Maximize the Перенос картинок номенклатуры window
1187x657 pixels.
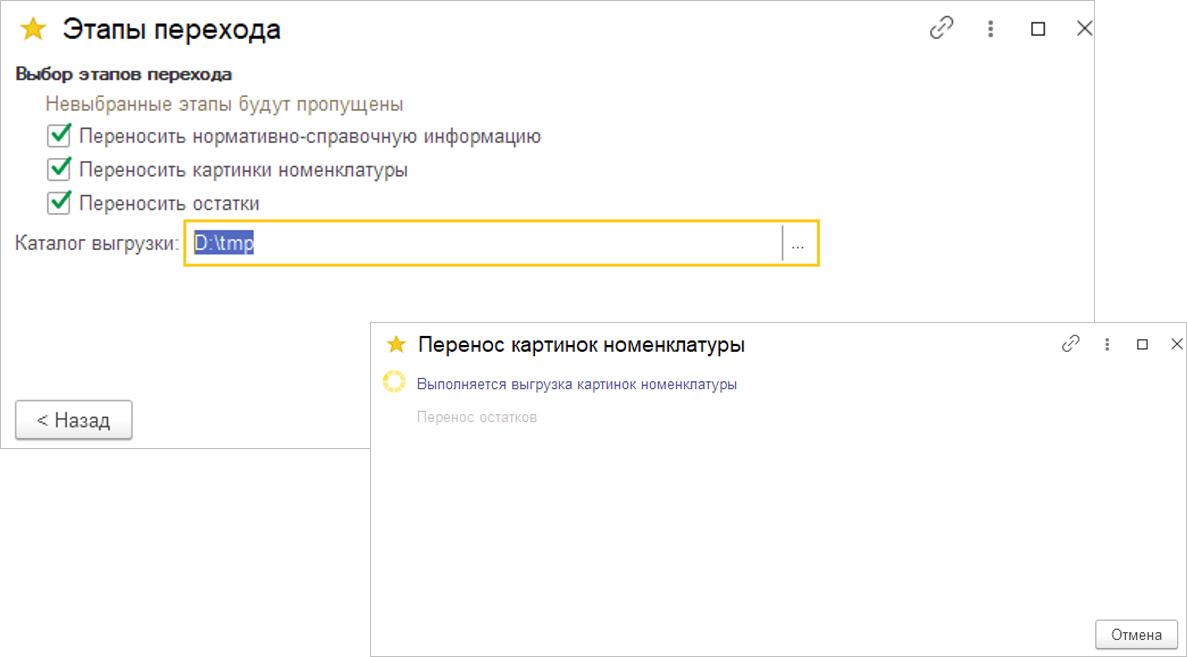1142,344
